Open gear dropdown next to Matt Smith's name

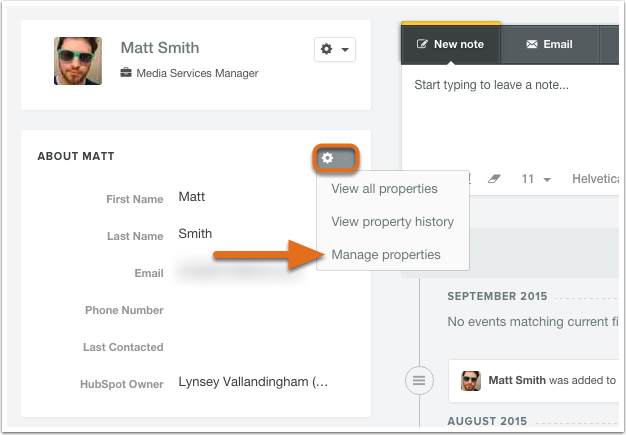[335, 49]
